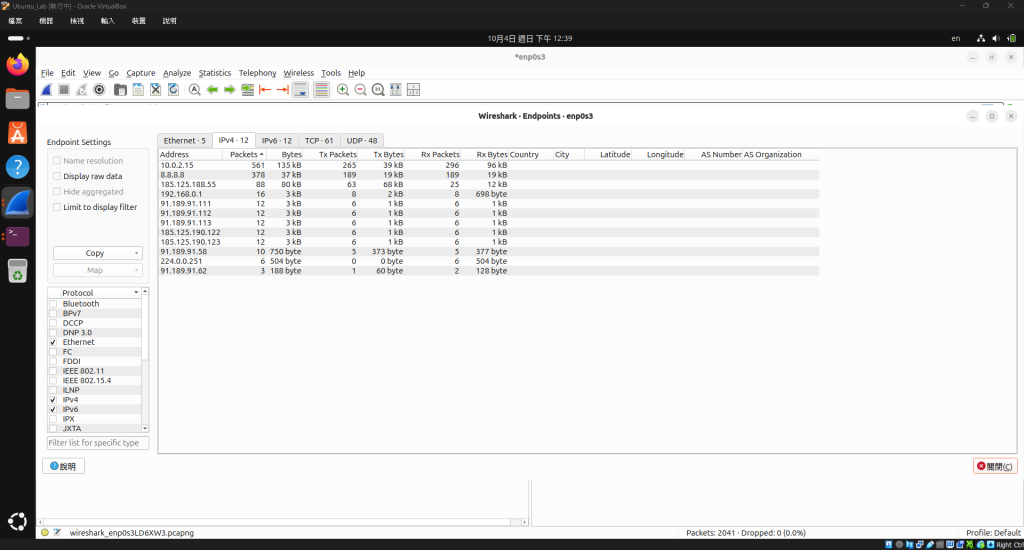
Task: Open a capture file via folder icon
Action: (x=120, y=89)
